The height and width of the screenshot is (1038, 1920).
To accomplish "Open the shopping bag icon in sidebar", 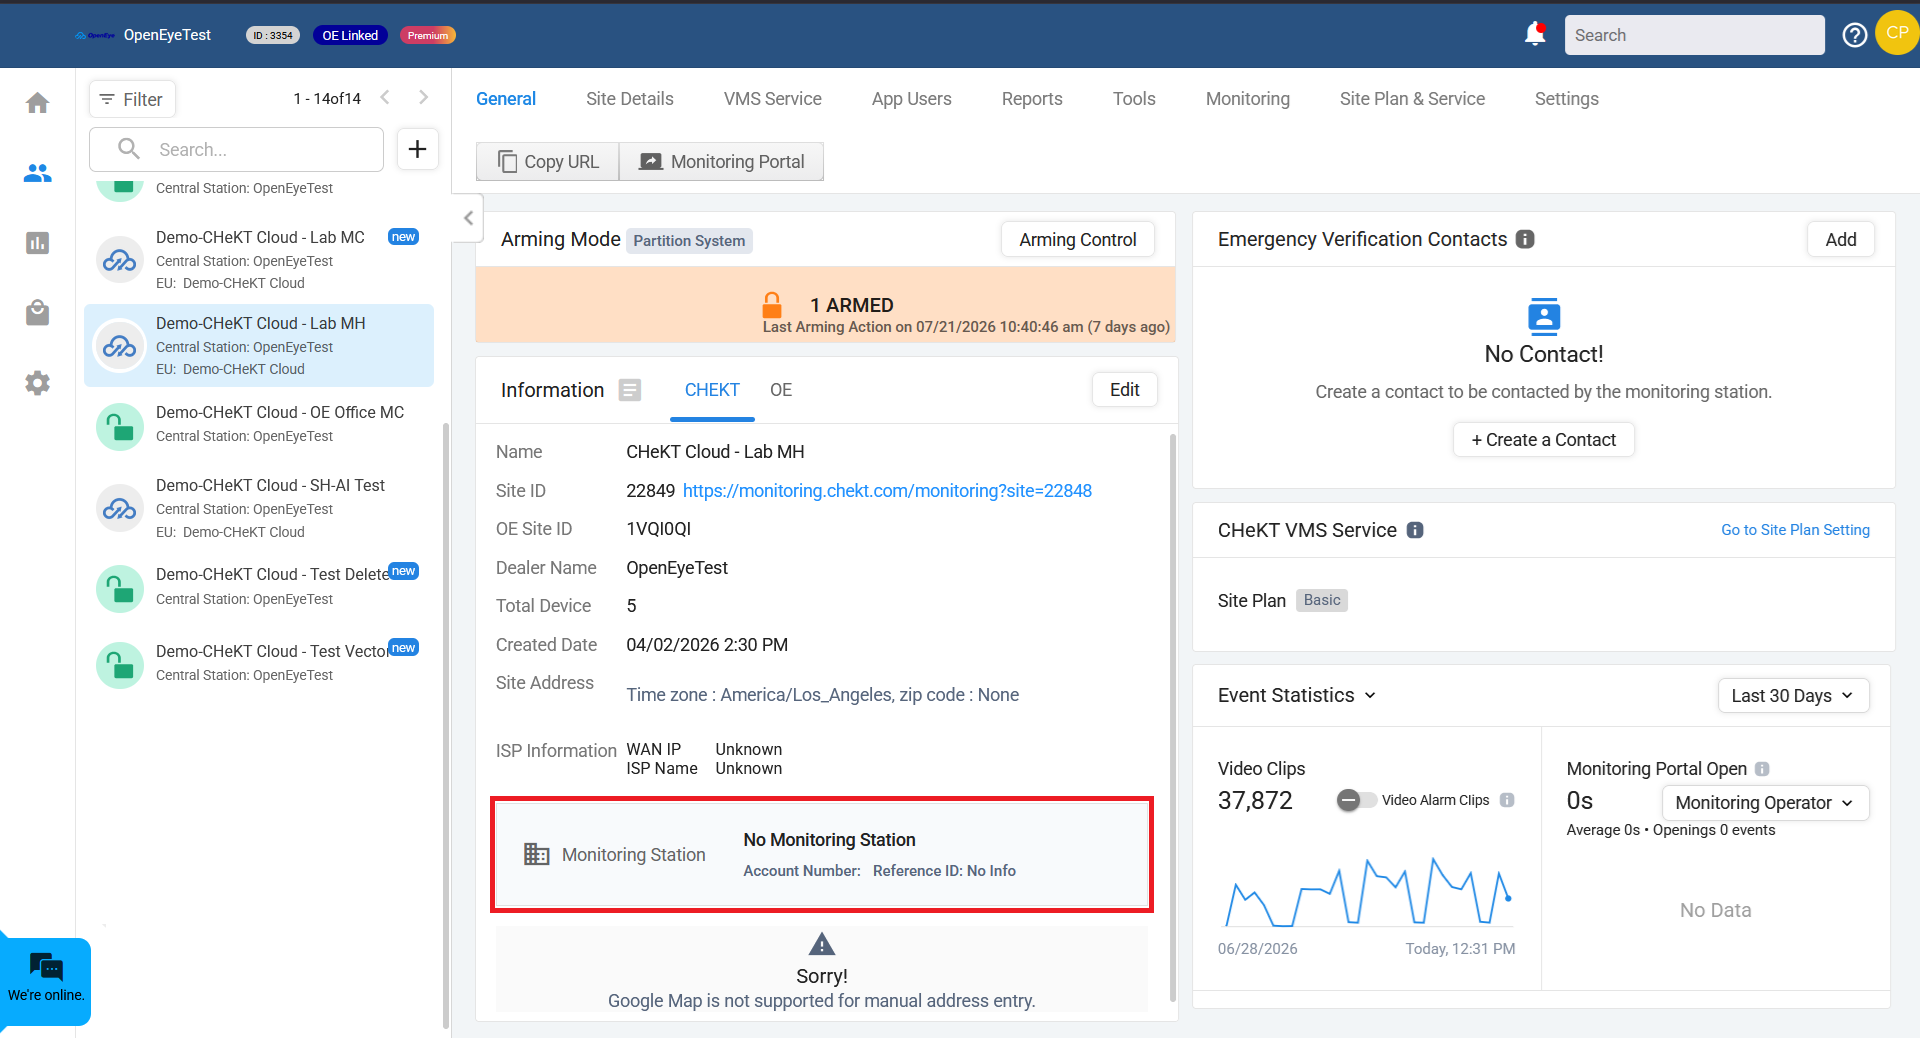I will tap(38, 313).
